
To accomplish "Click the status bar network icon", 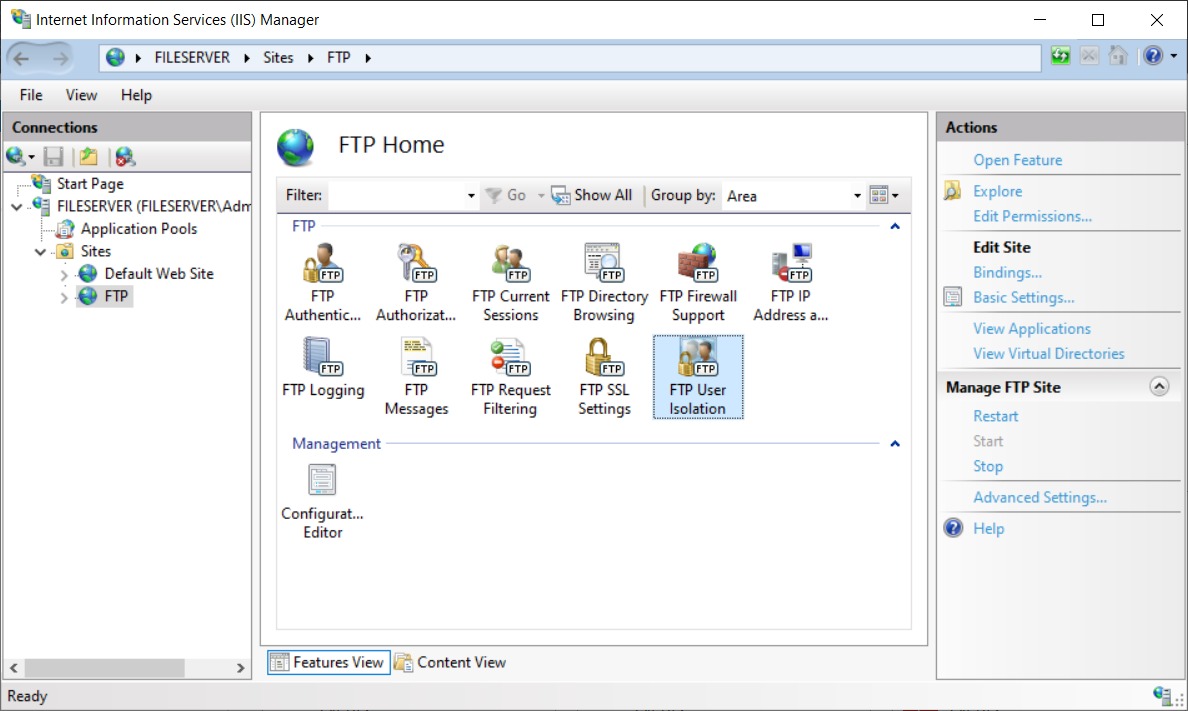I will coord(1161,694).
